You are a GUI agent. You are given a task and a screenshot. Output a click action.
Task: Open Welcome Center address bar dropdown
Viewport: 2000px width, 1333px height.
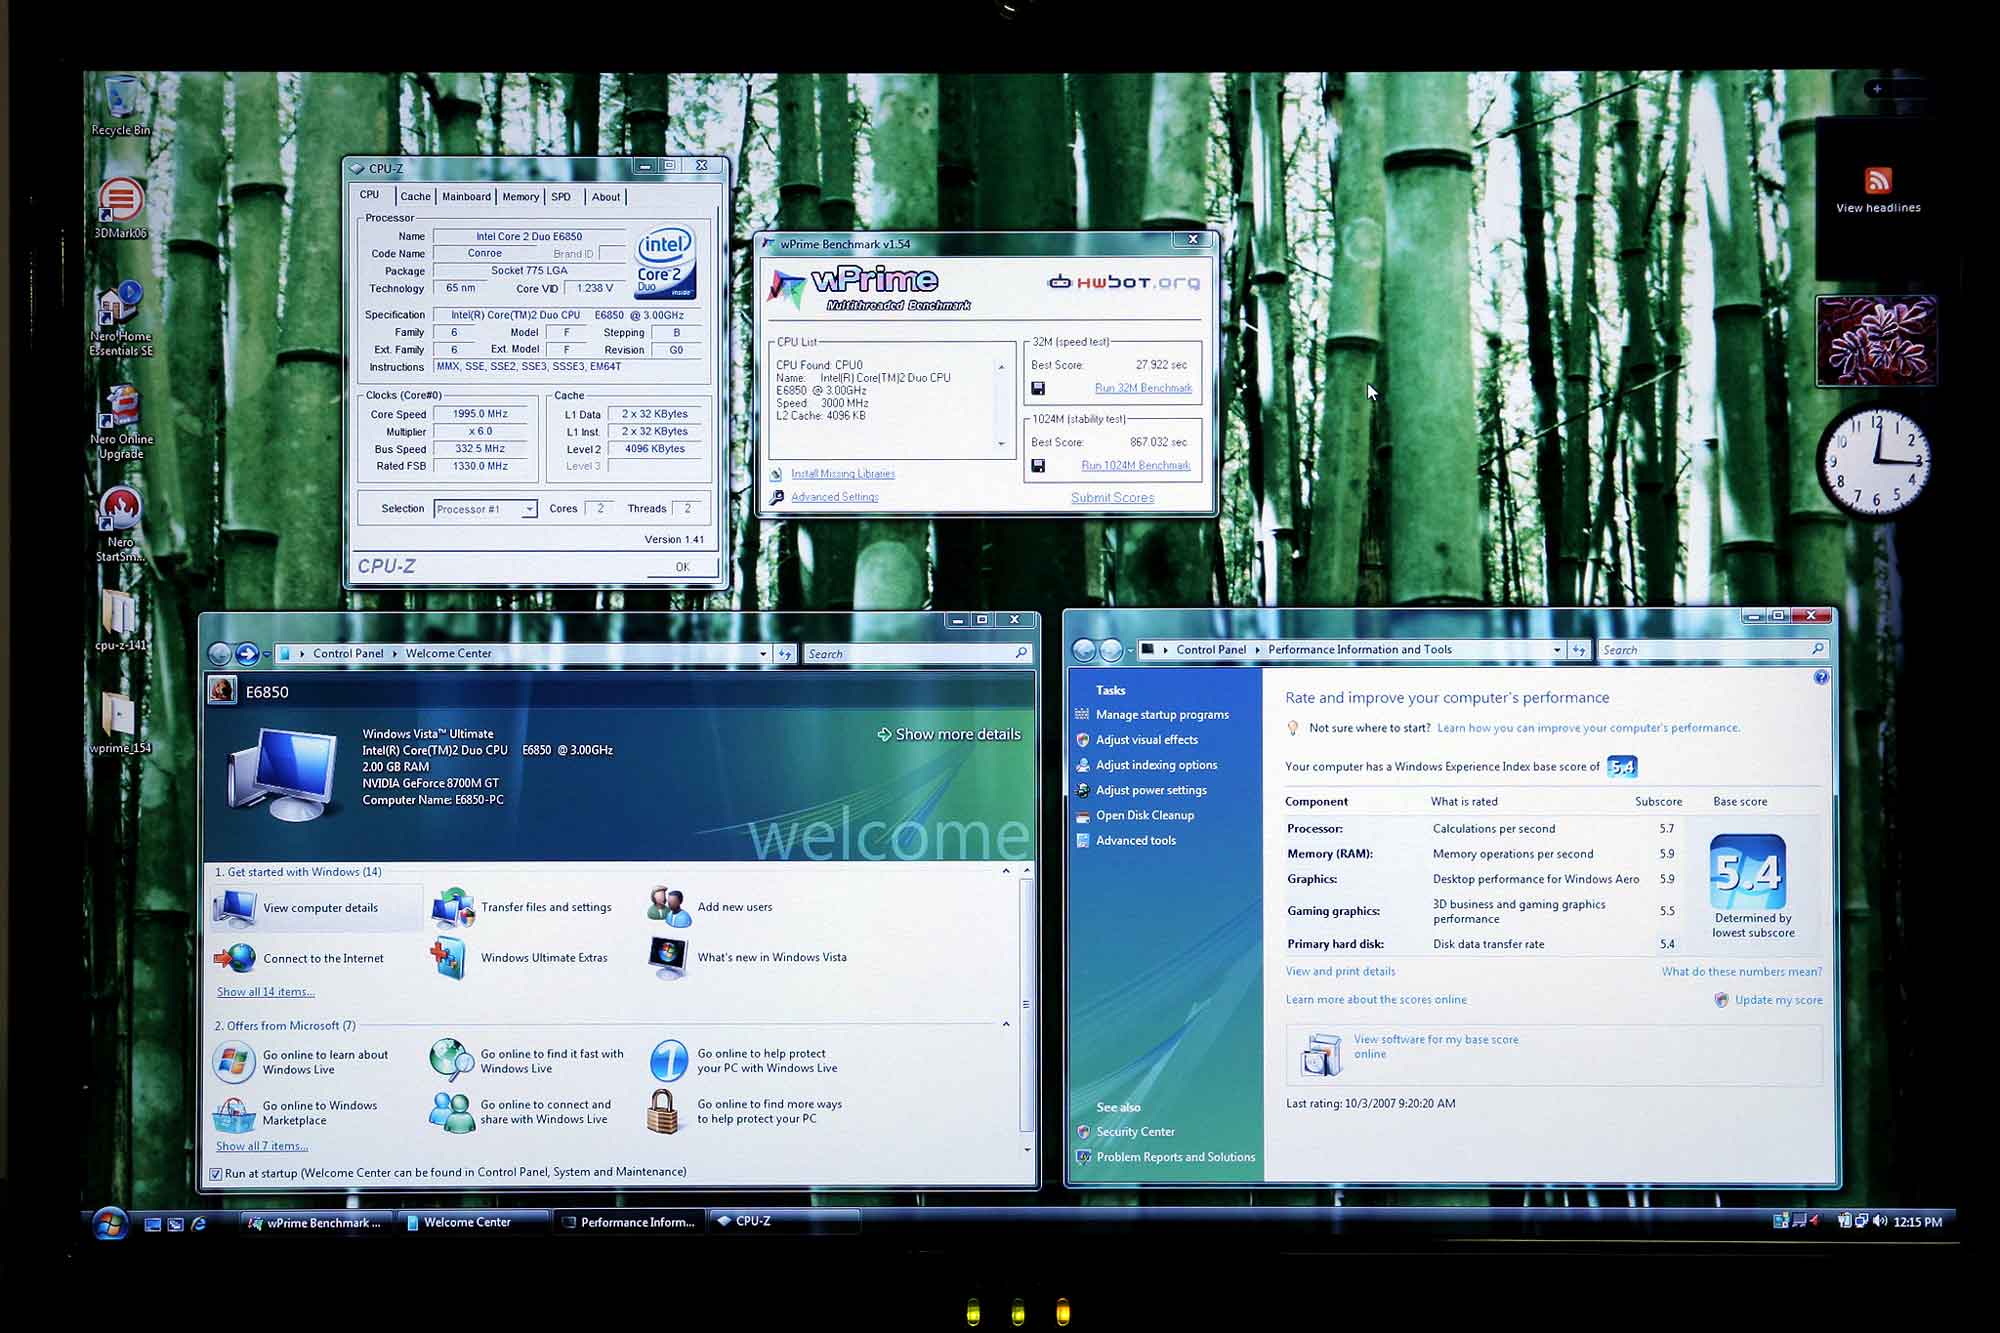(x=763, y=654)
